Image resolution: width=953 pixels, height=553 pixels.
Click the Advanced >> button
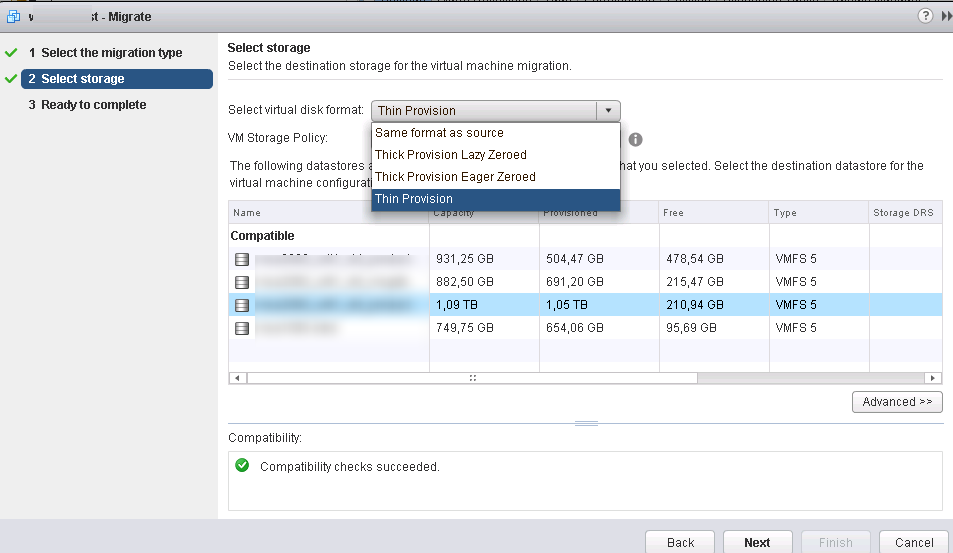point(897,402)
